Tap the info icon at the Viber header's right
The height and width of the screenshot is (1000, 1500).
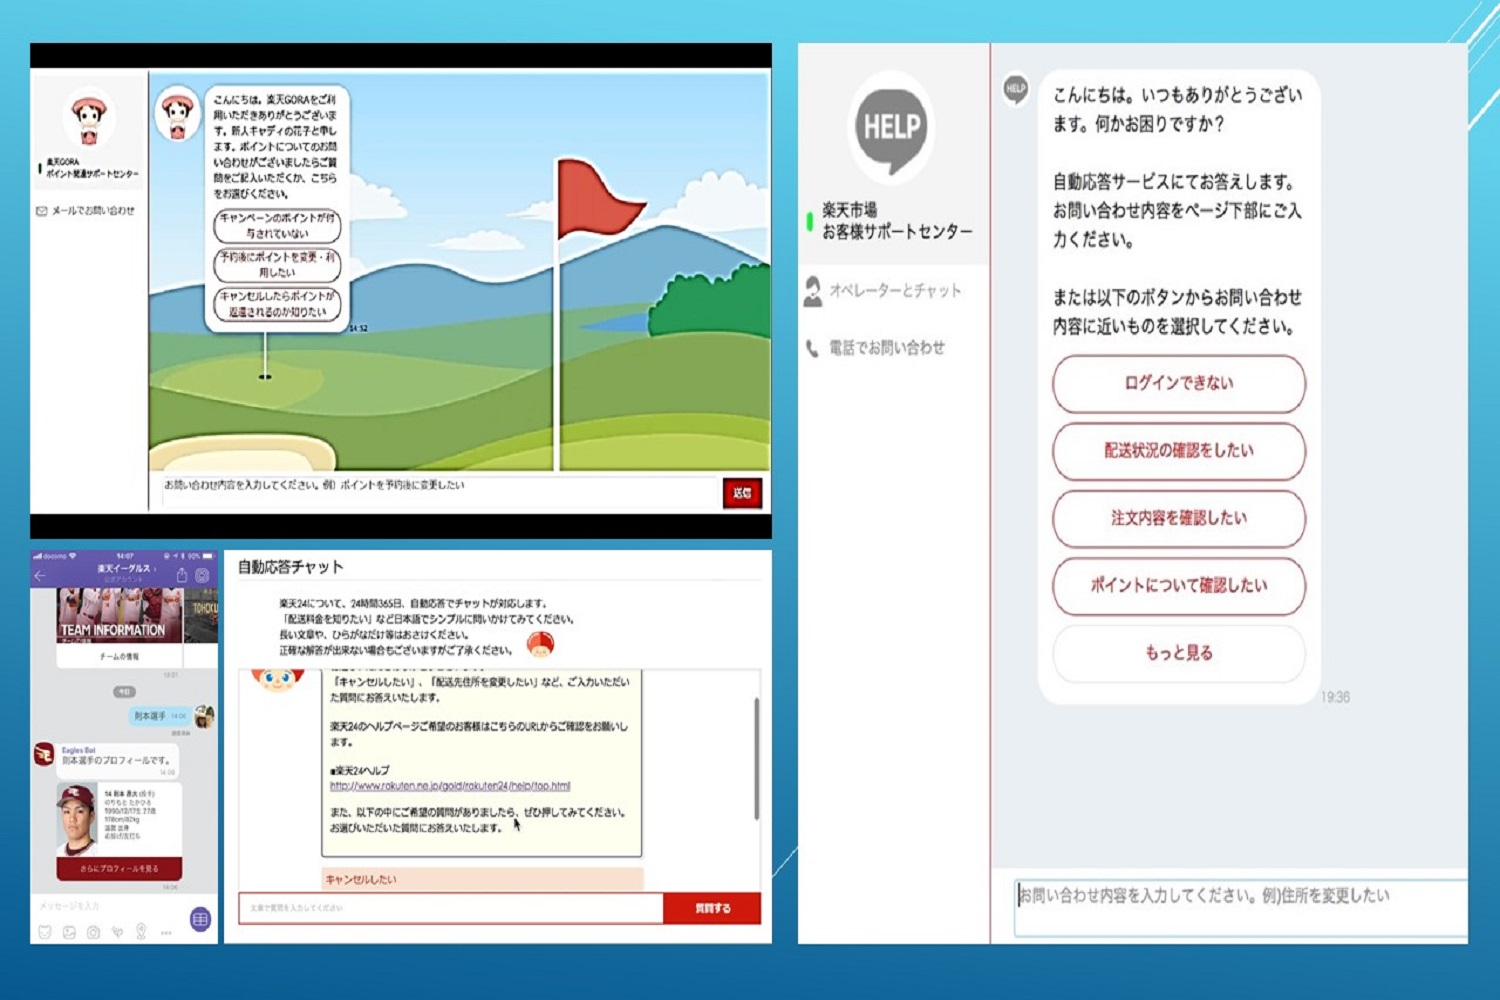pyautogui.click(x=202, y=575)
